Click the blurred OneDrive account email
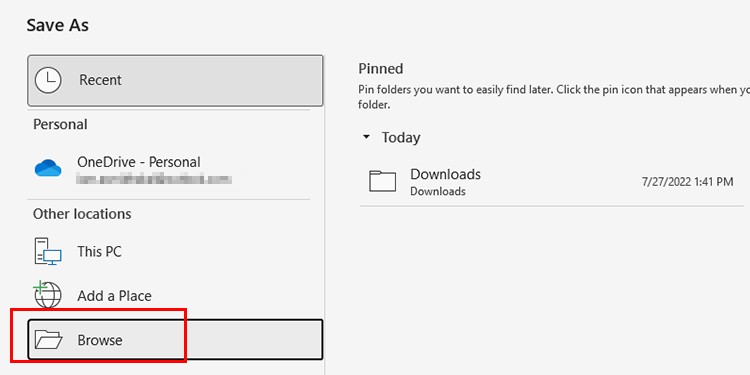This screenshot has width=750, height=375. pos(154,180)
